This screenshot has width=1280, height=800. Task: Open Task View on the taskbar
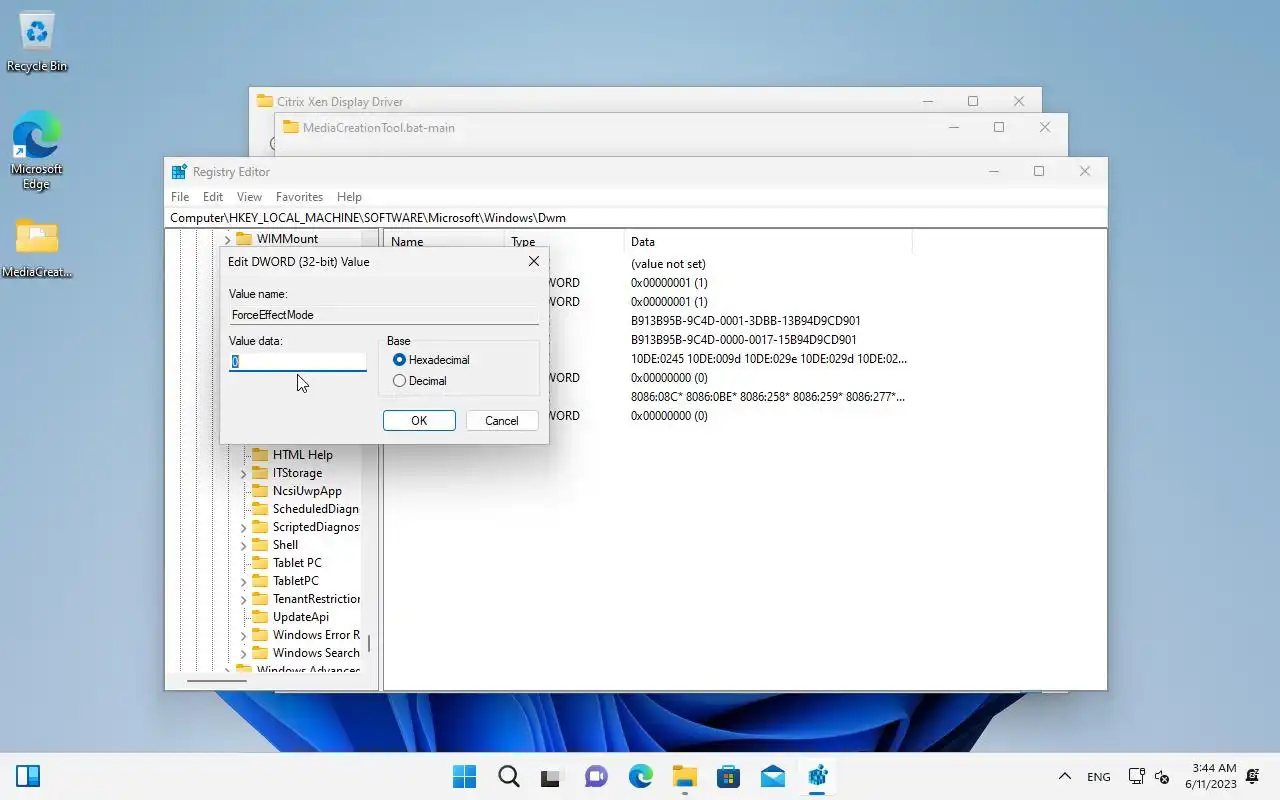552,776
